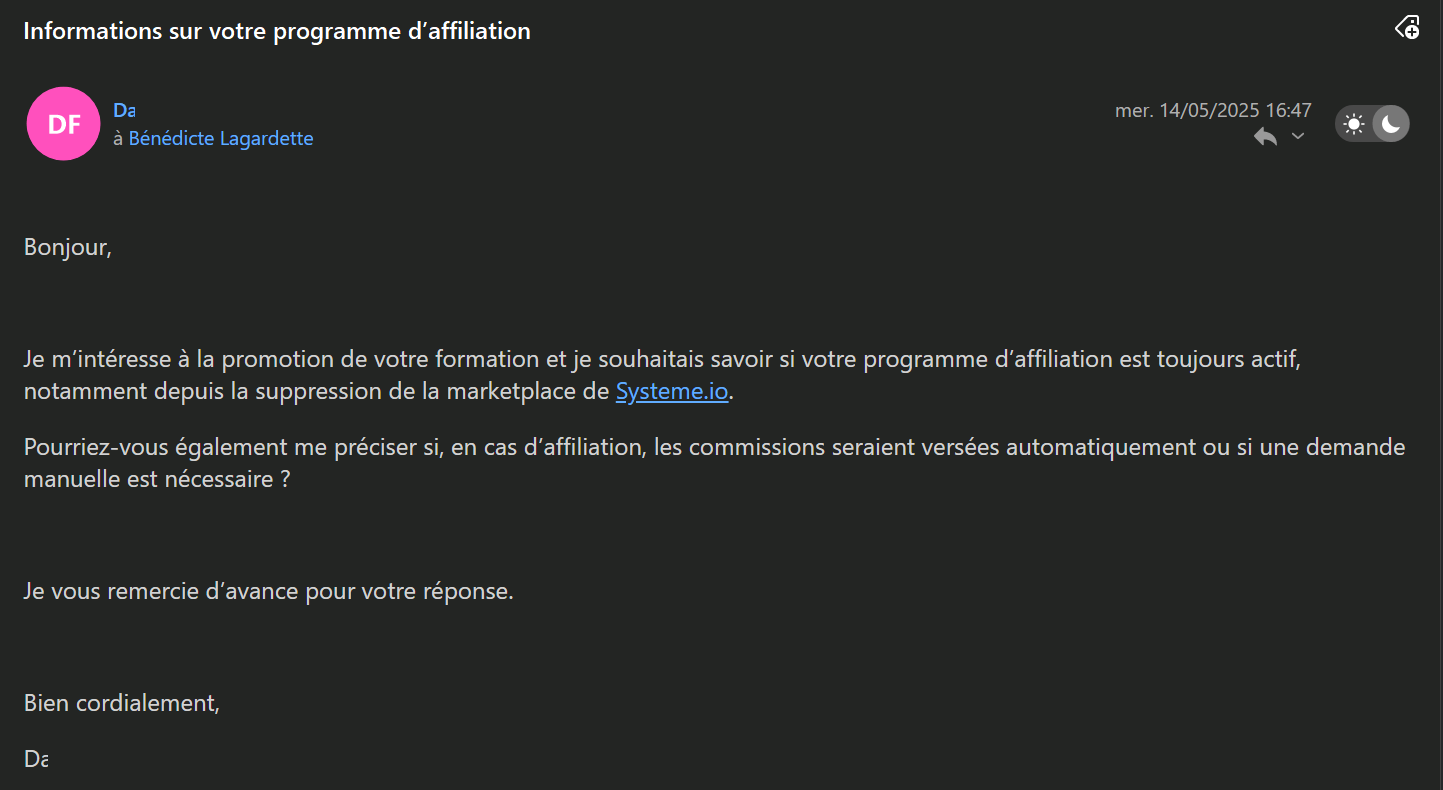
Task: Click the "Bien cordialement," closing
Action: tap(122, 703)
